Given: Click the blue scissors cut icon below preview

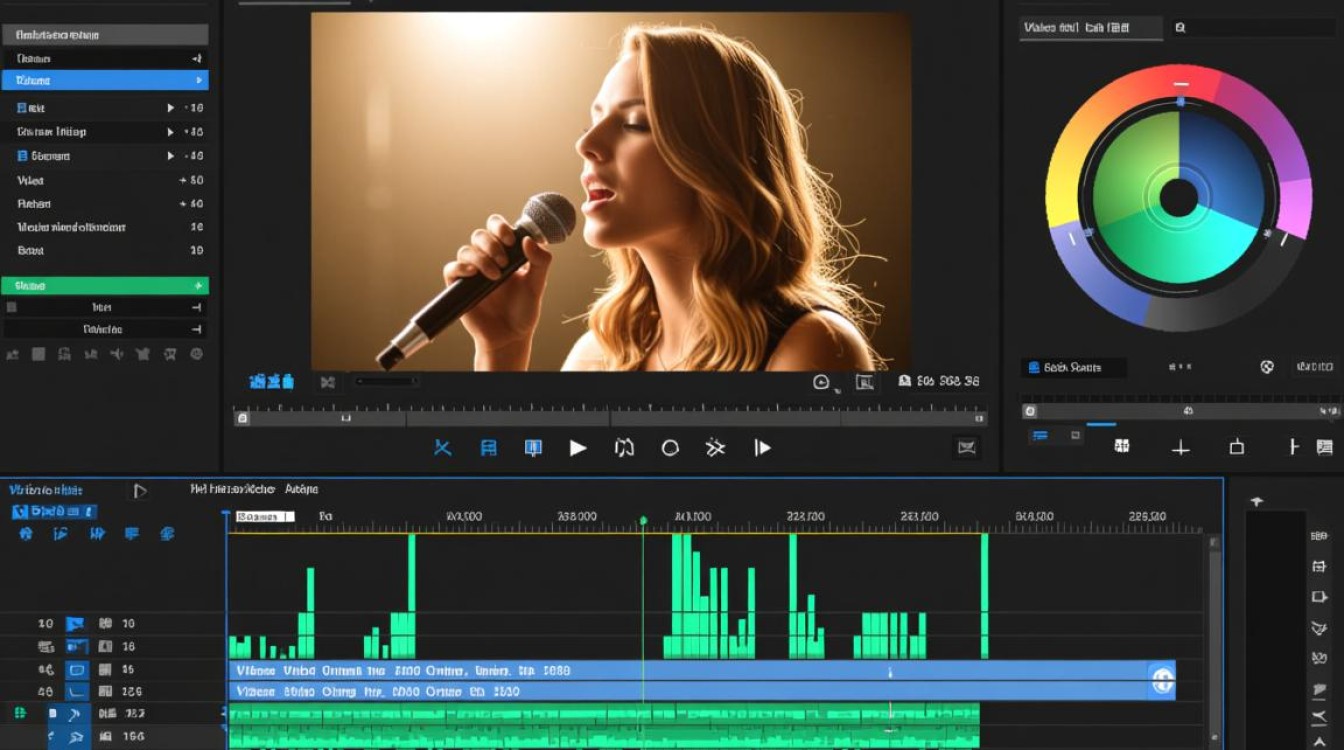Looking at the screenshot, I should point(442,448).
